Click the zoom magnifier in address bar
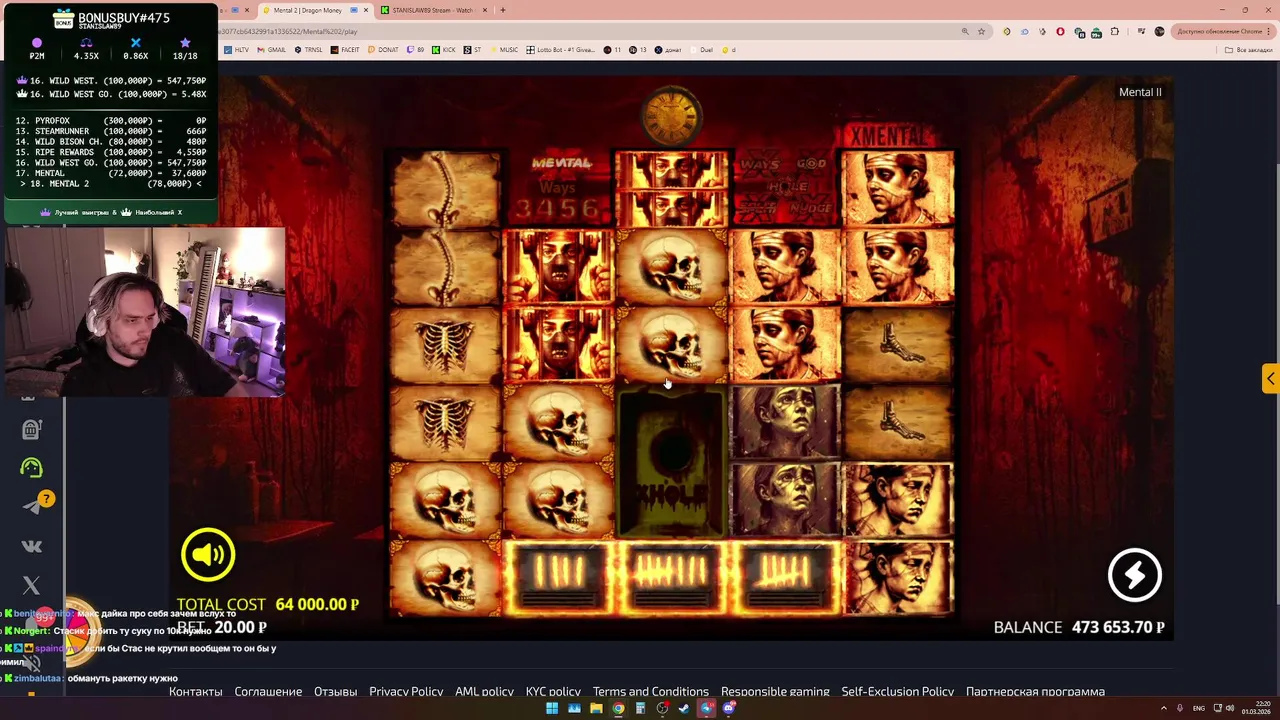This screenshot has width=1280, height=720. 964,31
